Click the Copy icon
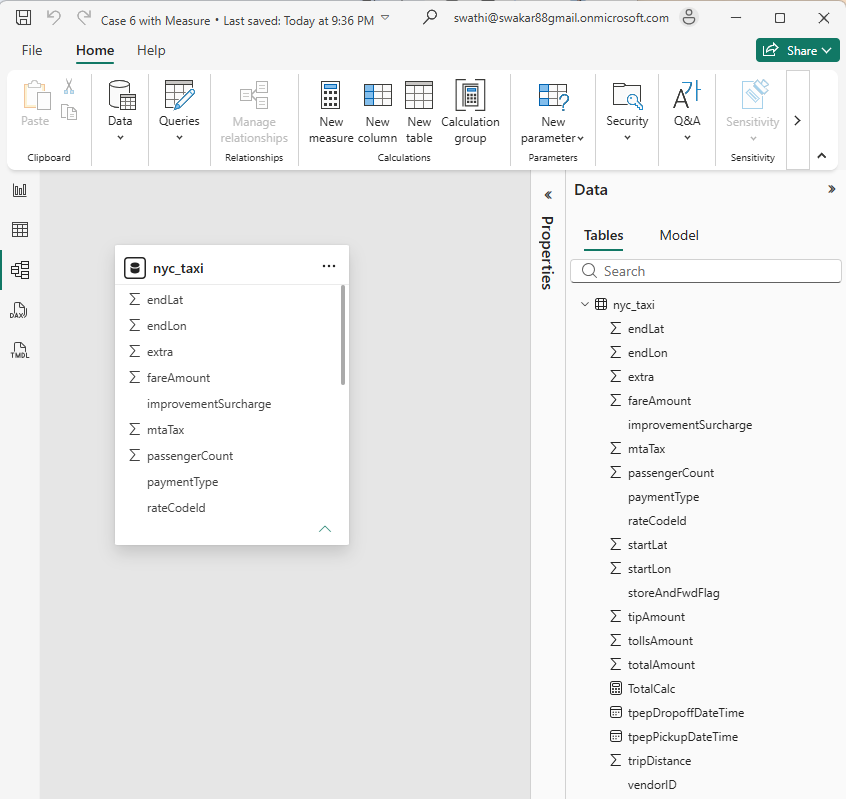 (69, 112)
